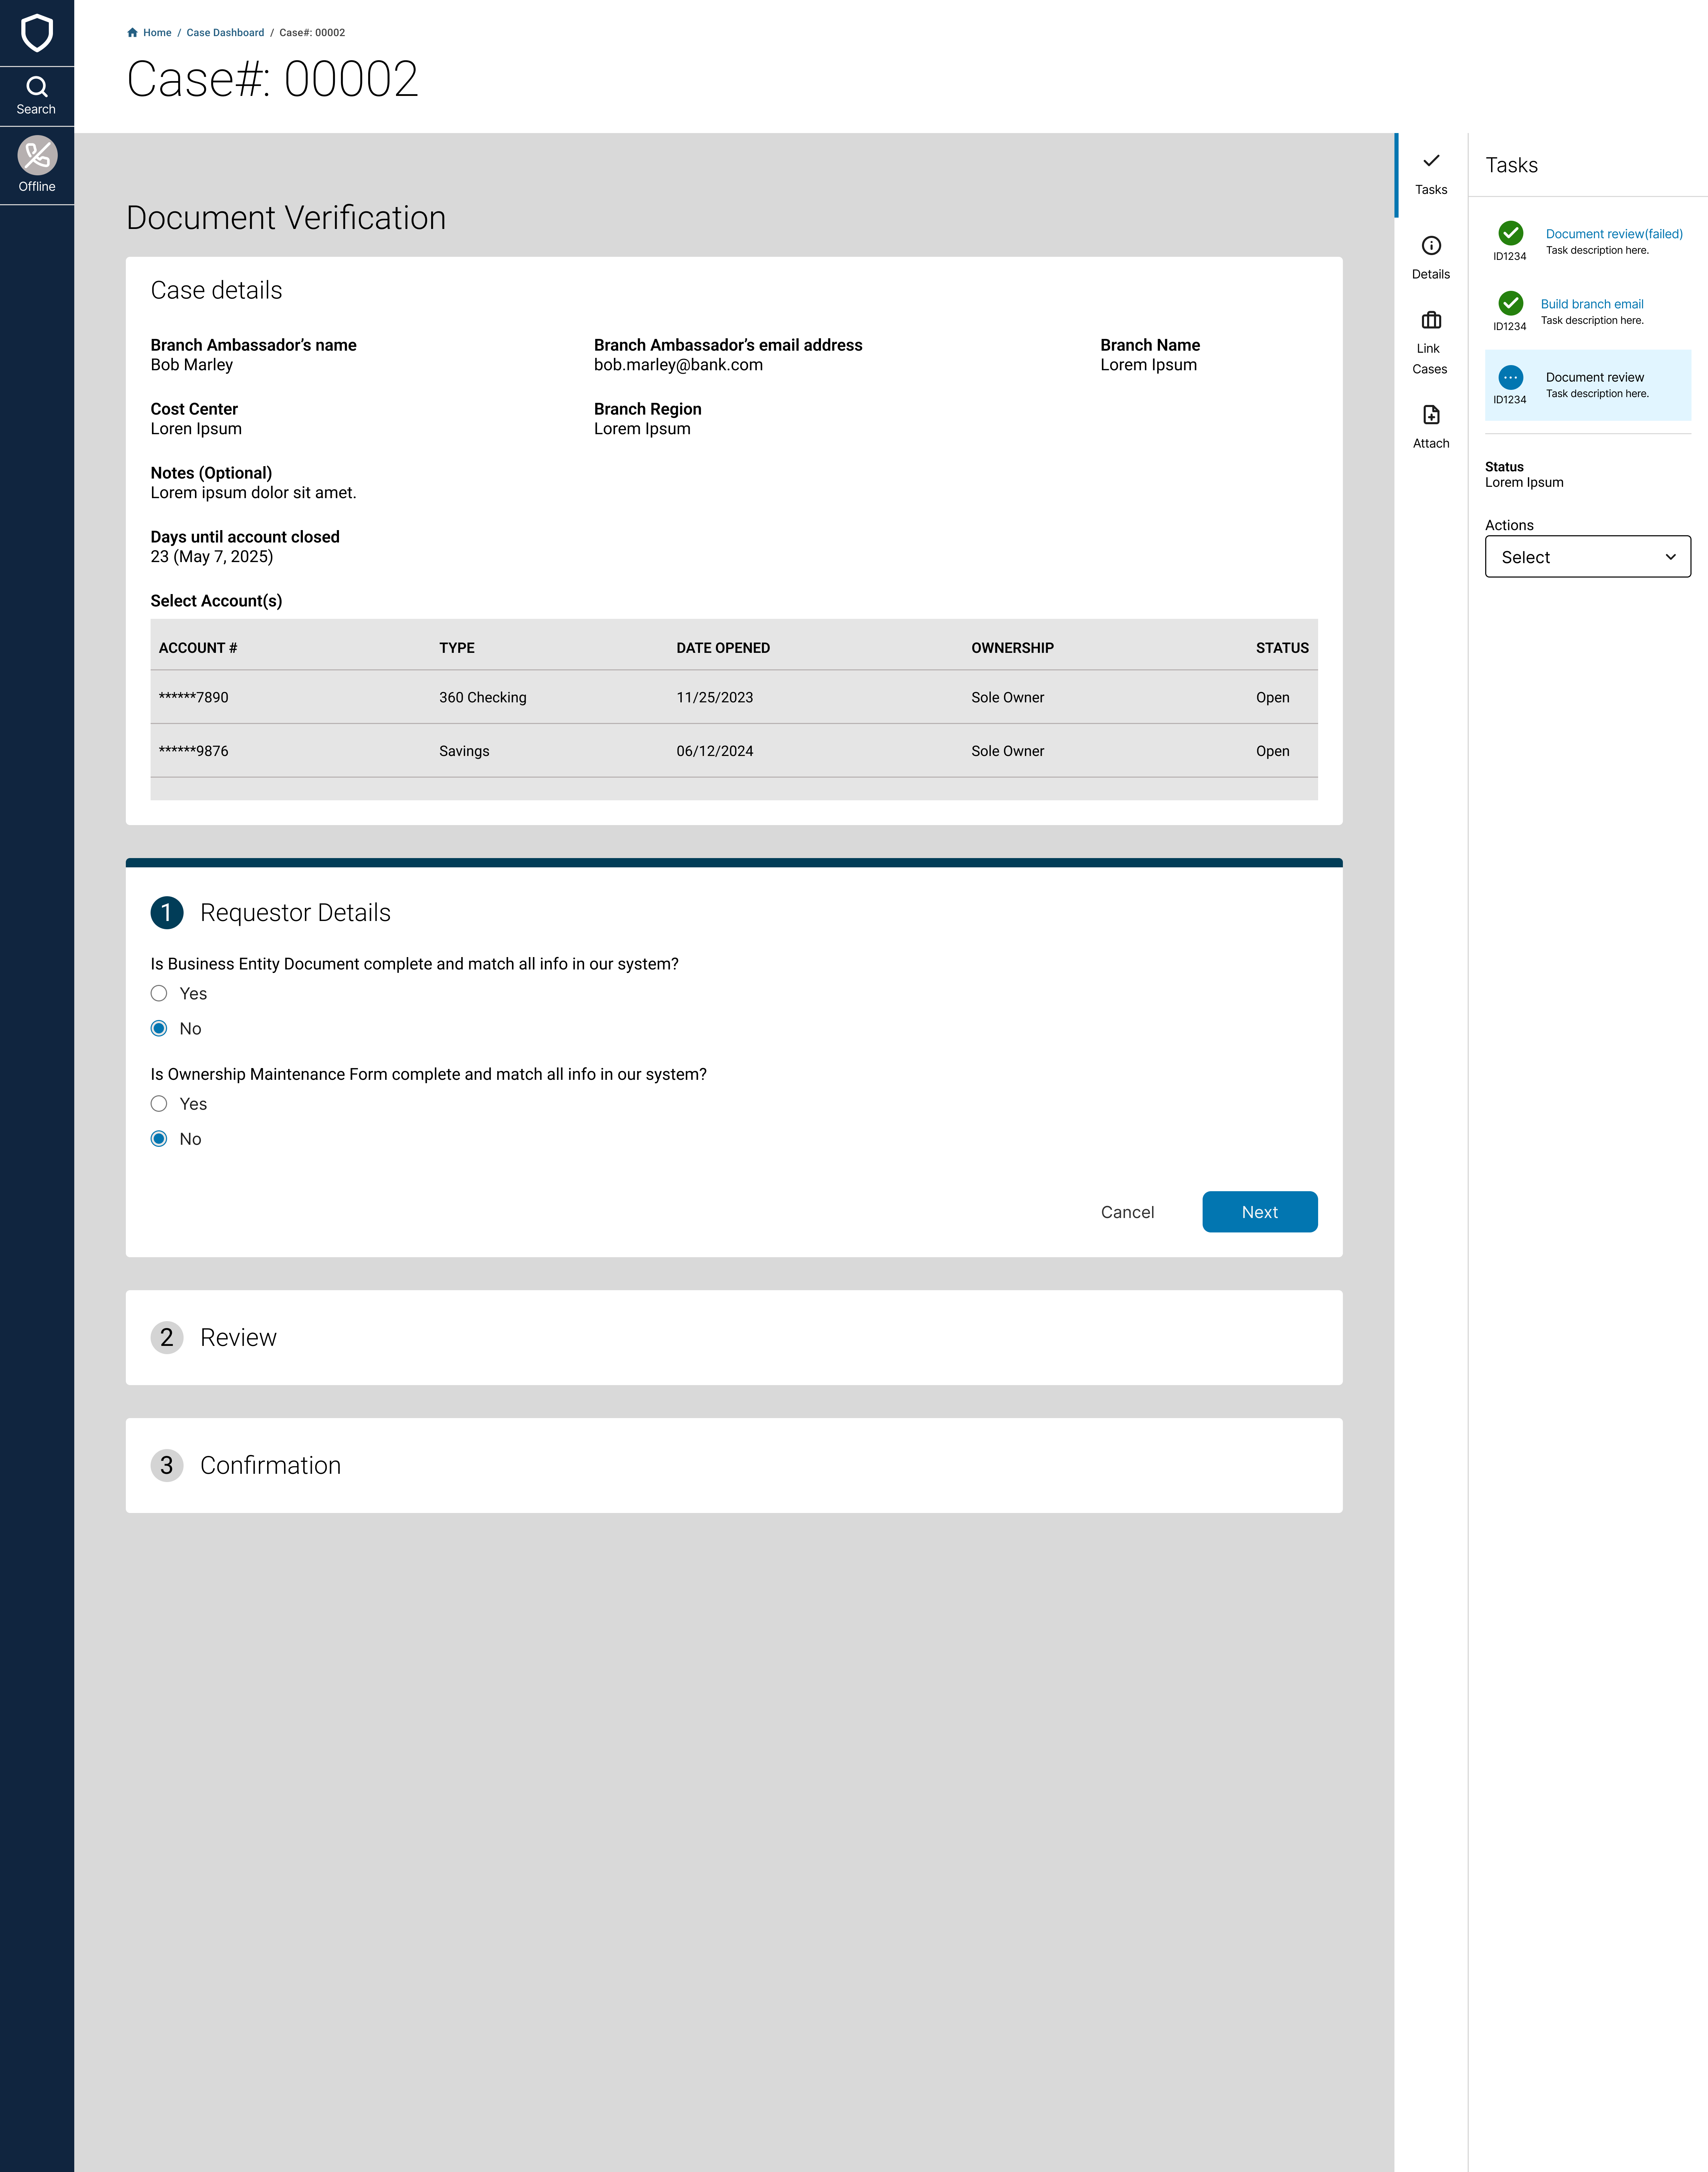
Task: Click the shield logo icon
Action: (37, 33)
